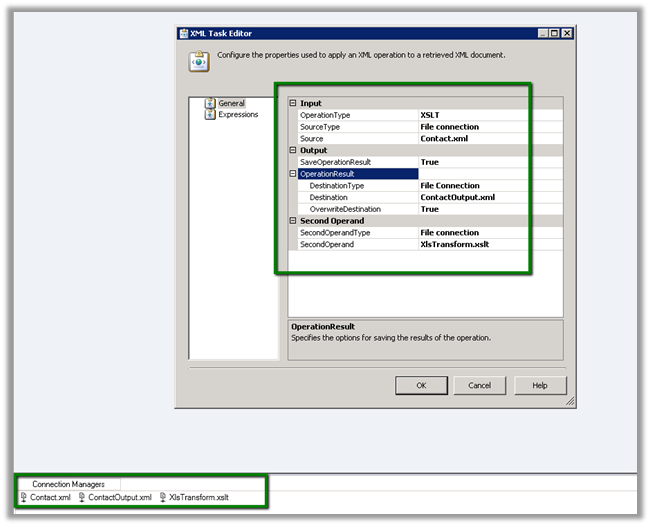Click the SecondOperand property label
Screen dimensions: 650x526
pyautogui.click(x=327, y=244)
